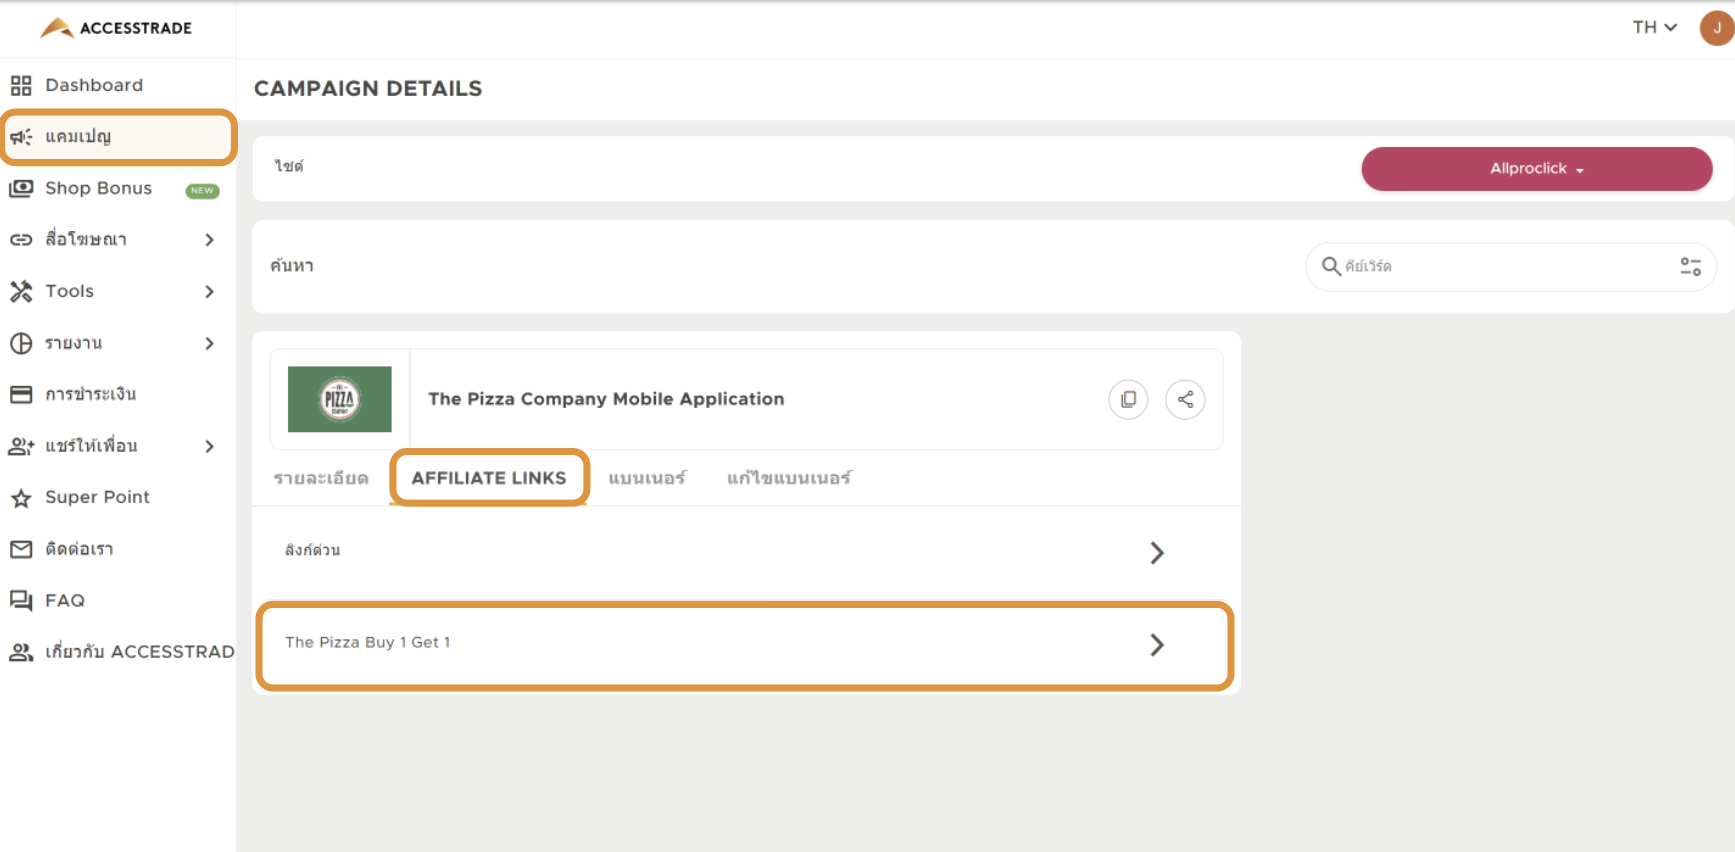Expand The Pizza Buy 1 Get 1 chevron
The image size is (1735, 852).
pyautogui.click(x=1157, y=645)
